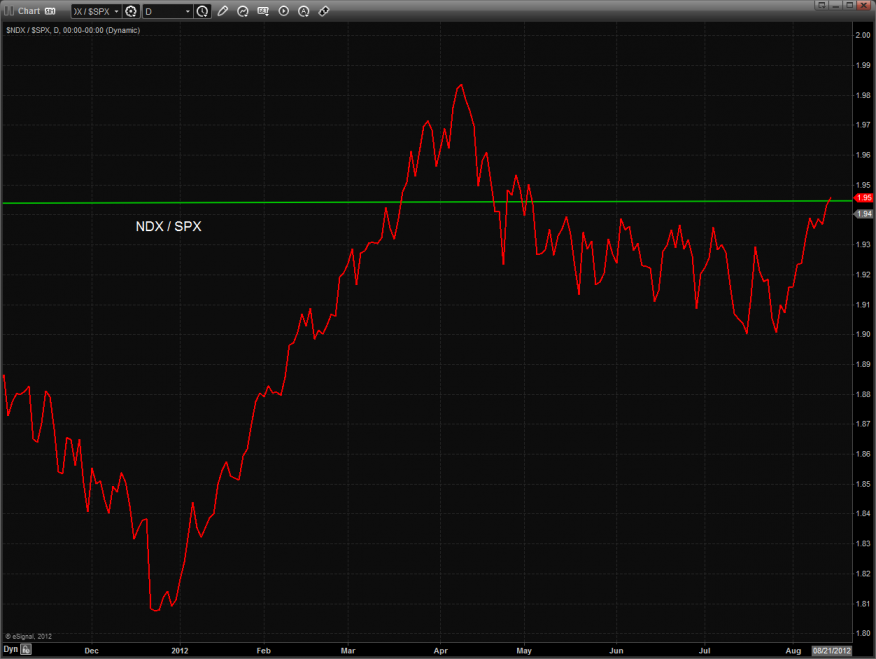
Task: Click the NDX / SPX text annotation
Action: (x=168, y=227)
